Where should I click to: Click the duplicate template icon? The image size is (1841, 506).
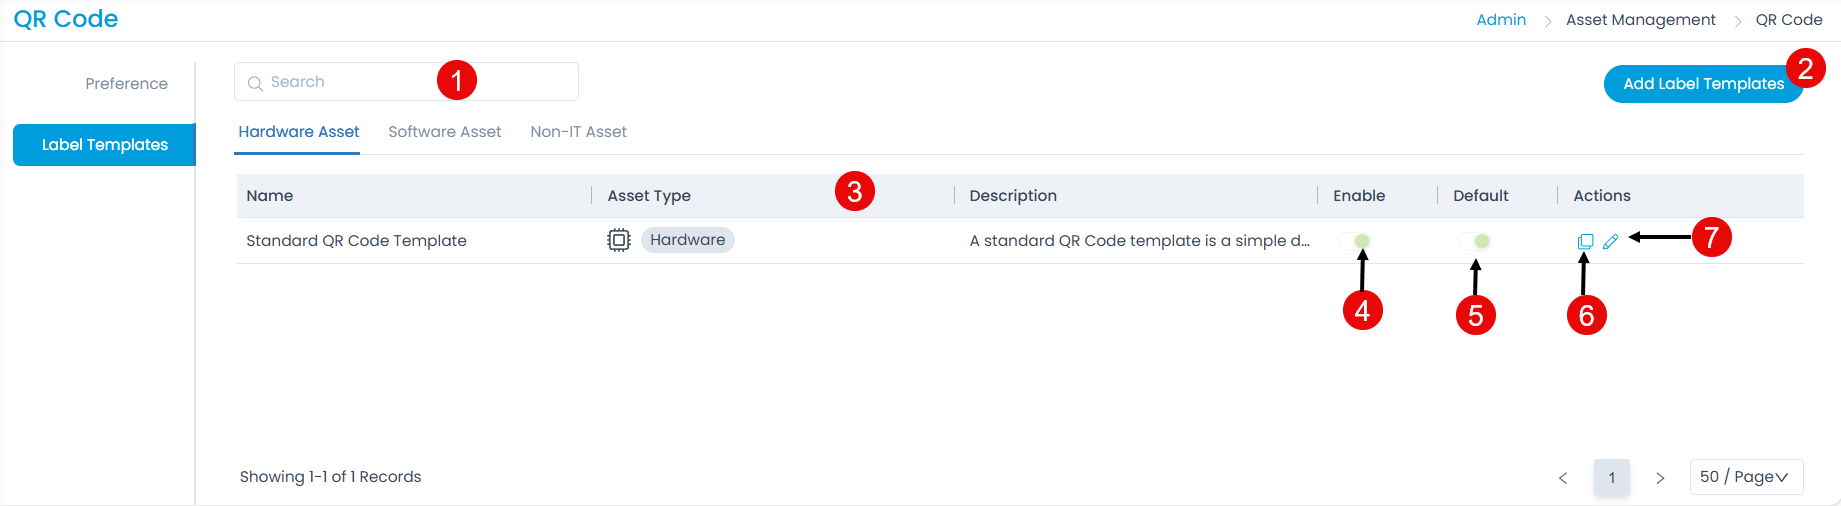pos(1585,242)
